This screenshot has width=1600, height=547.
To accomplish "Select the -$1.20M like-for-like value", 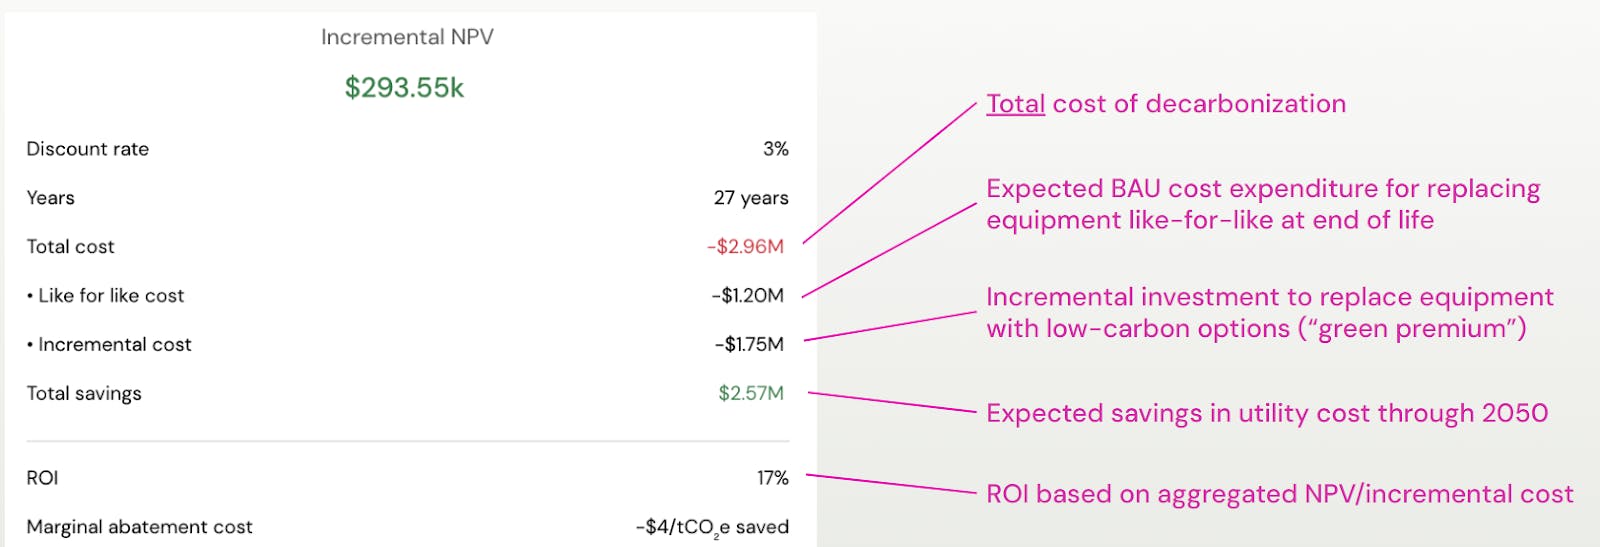I will (747, 296).
